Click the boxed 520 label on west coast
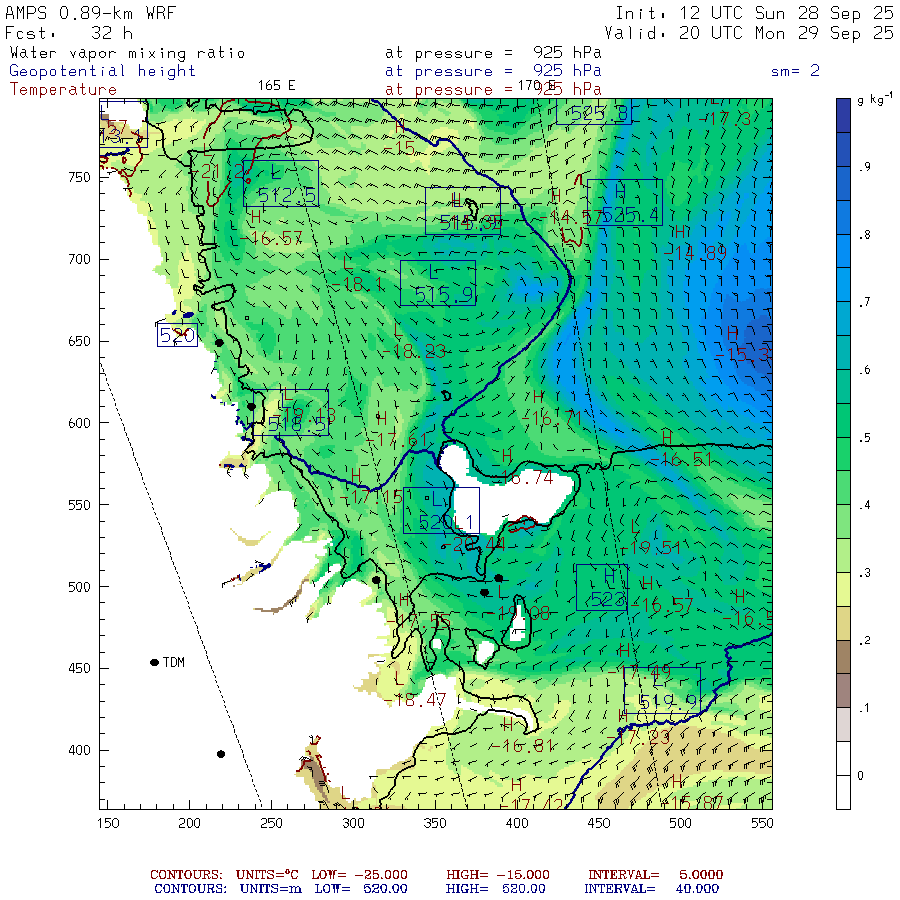Viewport: 900px width, 900px height. 177,335
